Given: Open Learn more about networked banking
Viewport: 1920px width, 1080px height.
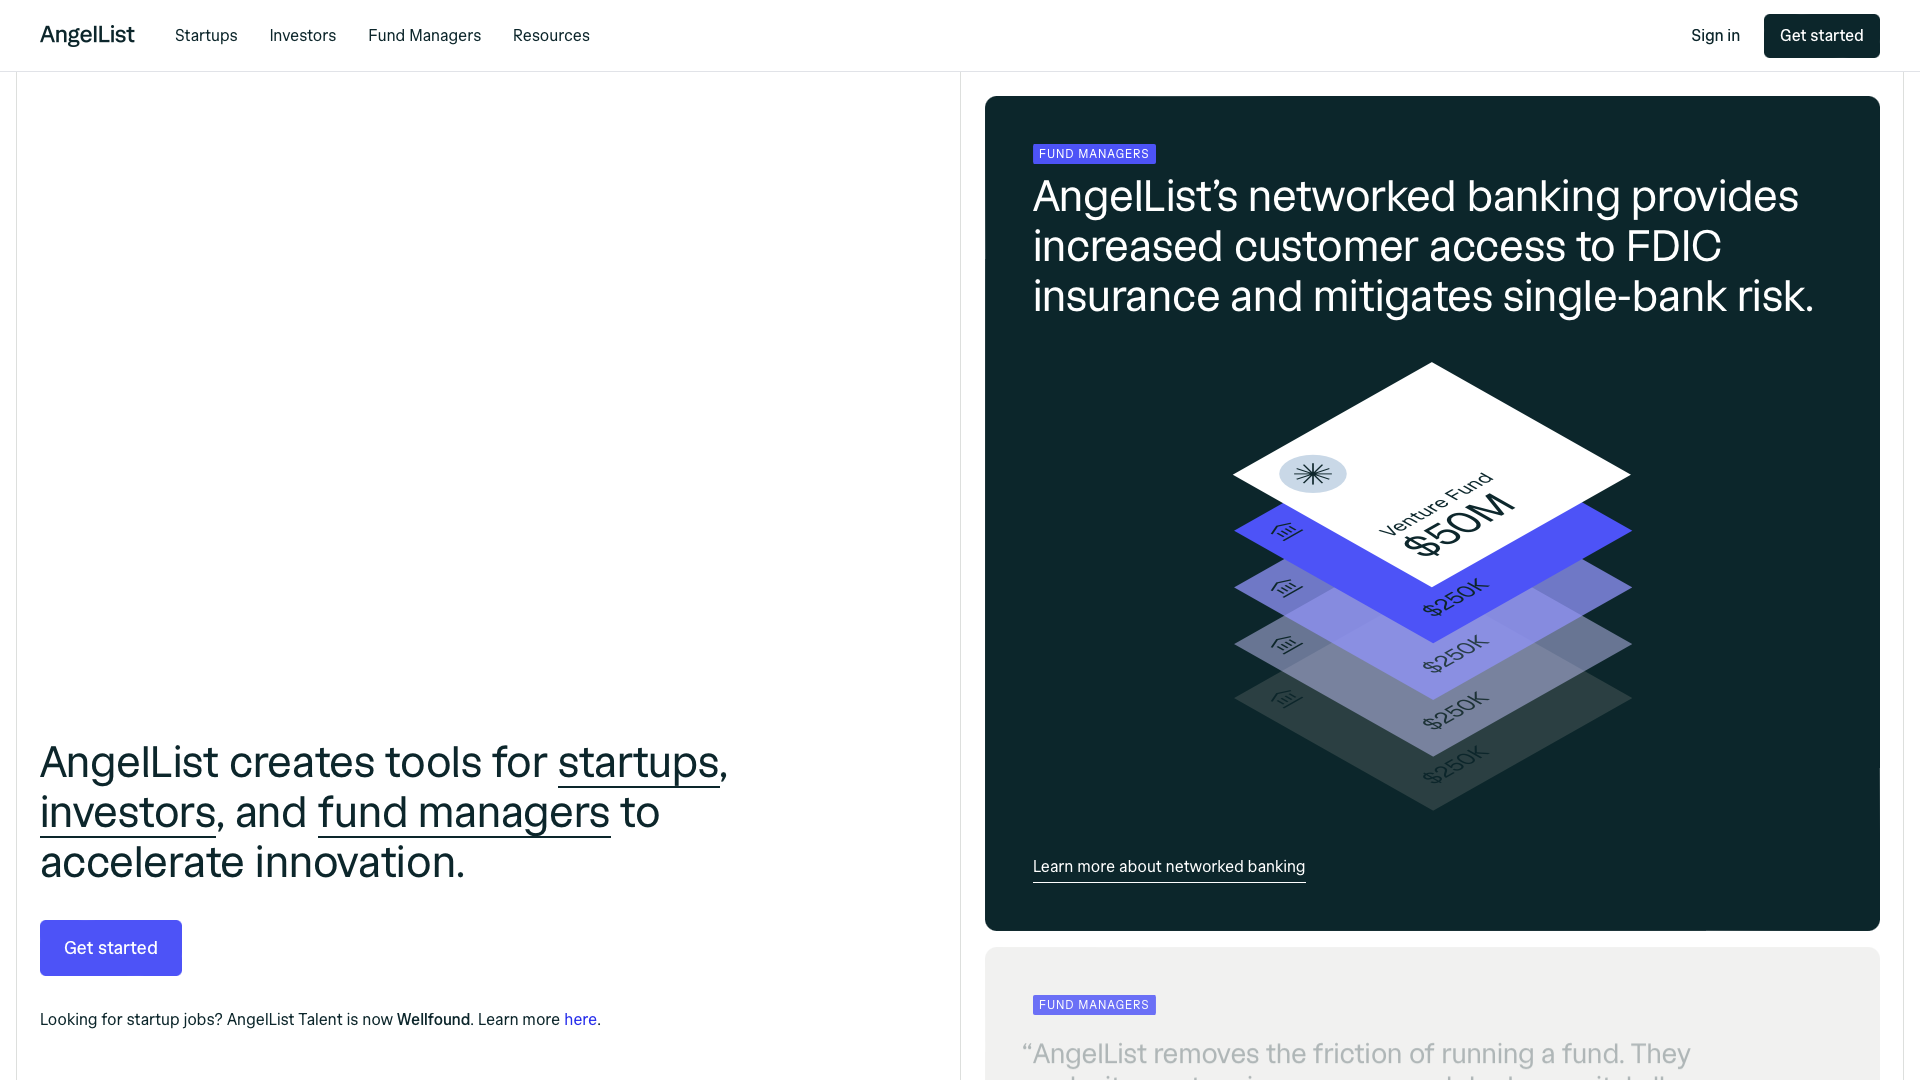Looking at the screenshot, I should (1169, 867).
